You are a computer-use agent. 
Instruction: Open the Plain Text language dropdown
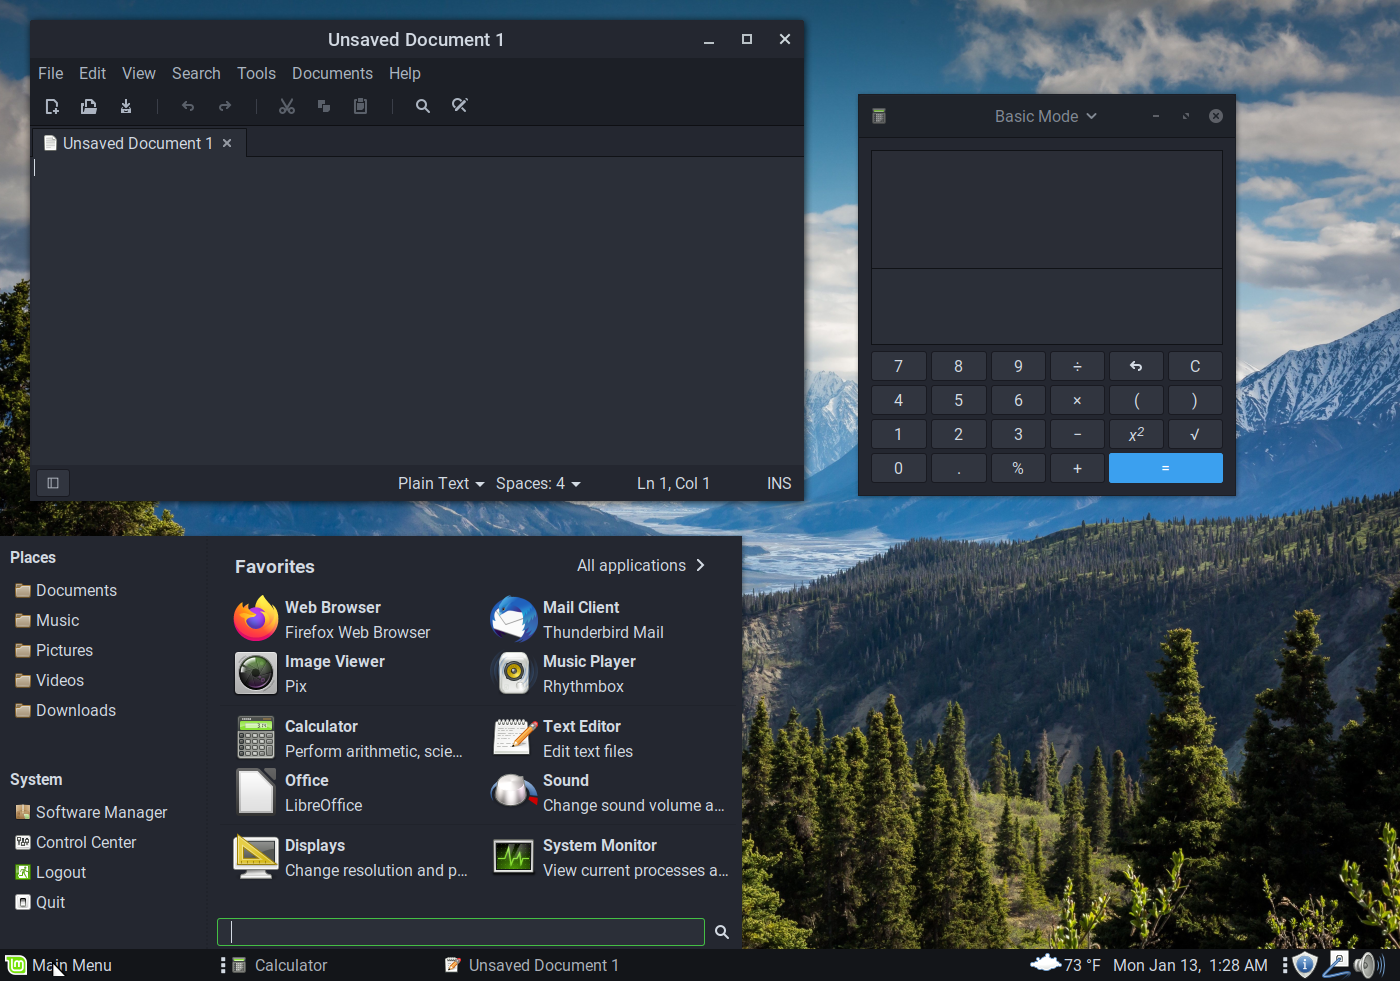click(441, 483)
